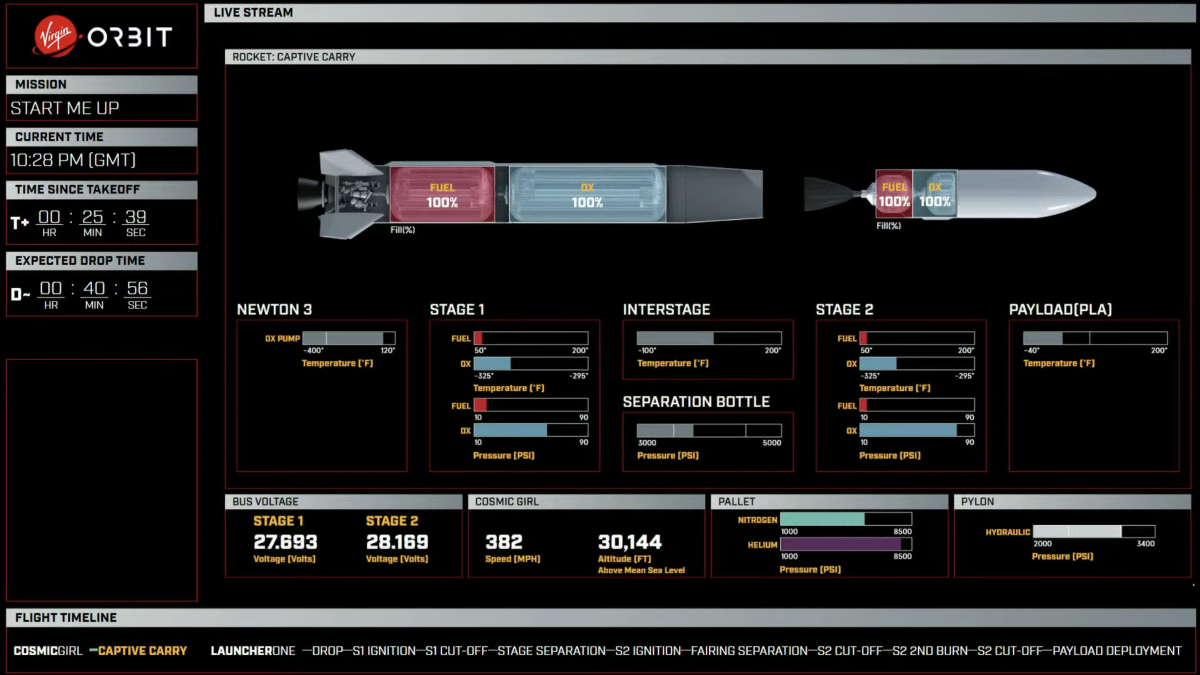Screen dimensions: 1200x675
Task: Click the D- minutes value 40
Action: [x=93, y=289]
